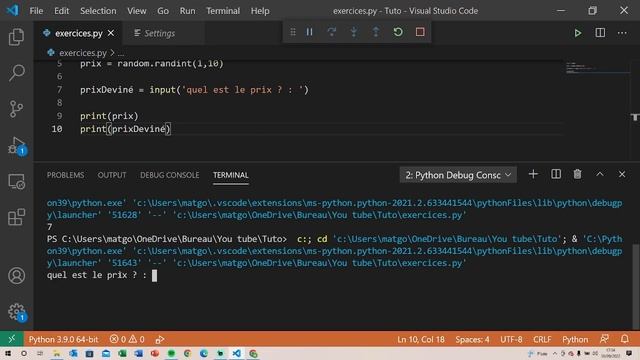The height and width of the screenshot is (360, 640).
Task: Click status bar debug start icon
Action: coord(160,339)
